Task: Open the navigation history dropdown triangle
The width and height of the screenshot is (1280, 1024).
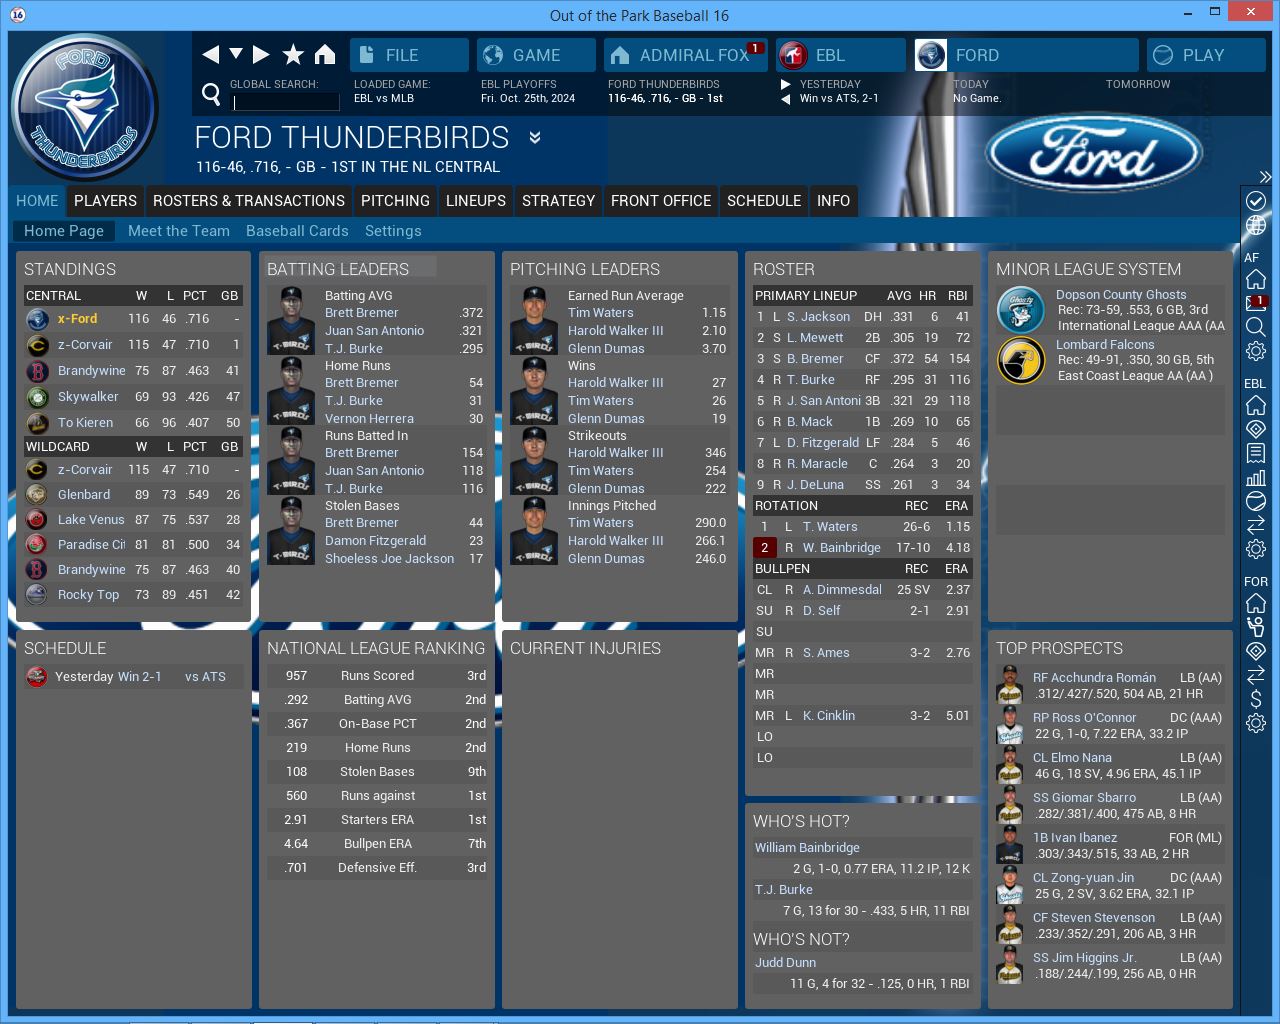Action: tap(236, 54)
